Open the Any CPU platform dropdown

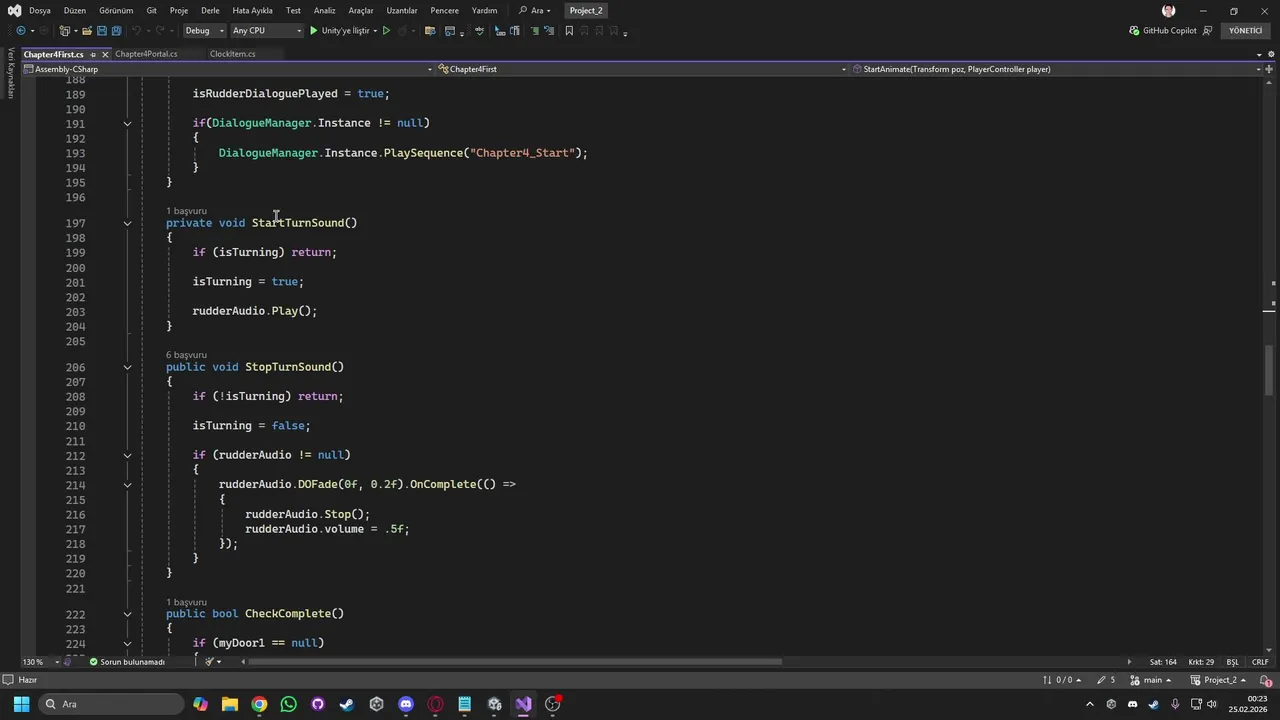point(266,31)
